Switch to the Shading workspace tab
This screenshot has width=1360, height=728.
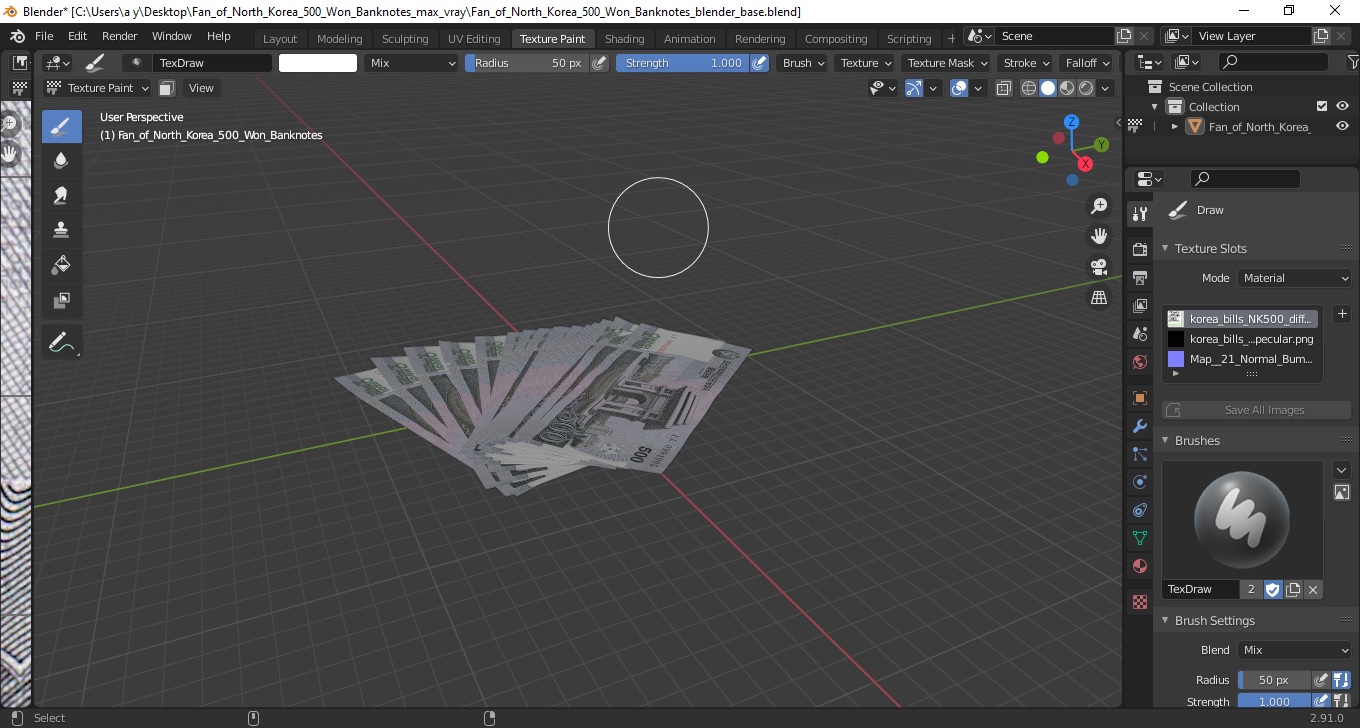[x=624, y=39]
